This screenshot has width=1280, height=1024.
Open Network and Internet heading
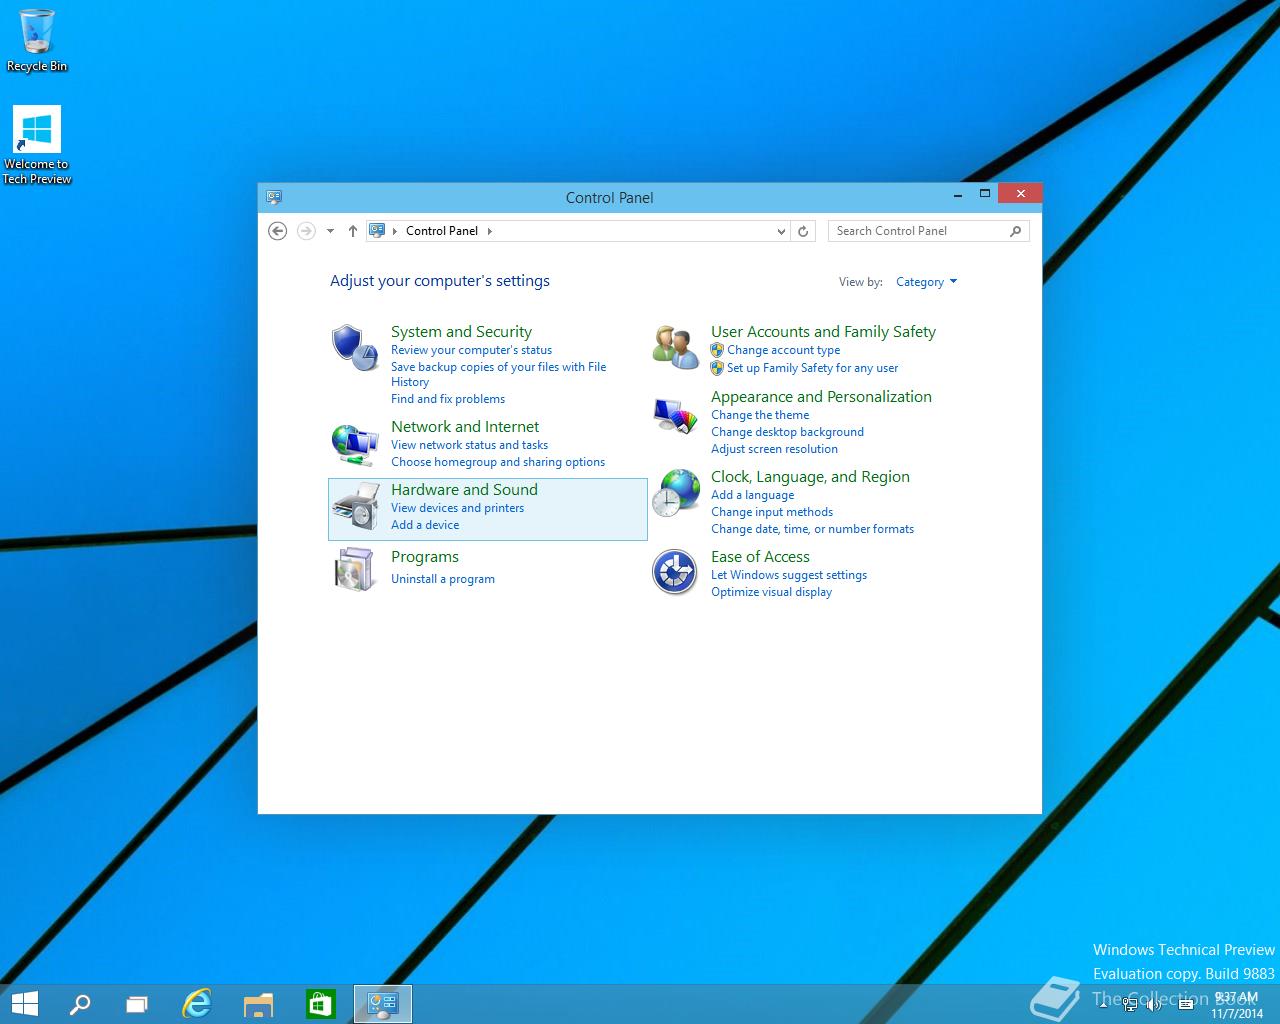coord(465,427)
